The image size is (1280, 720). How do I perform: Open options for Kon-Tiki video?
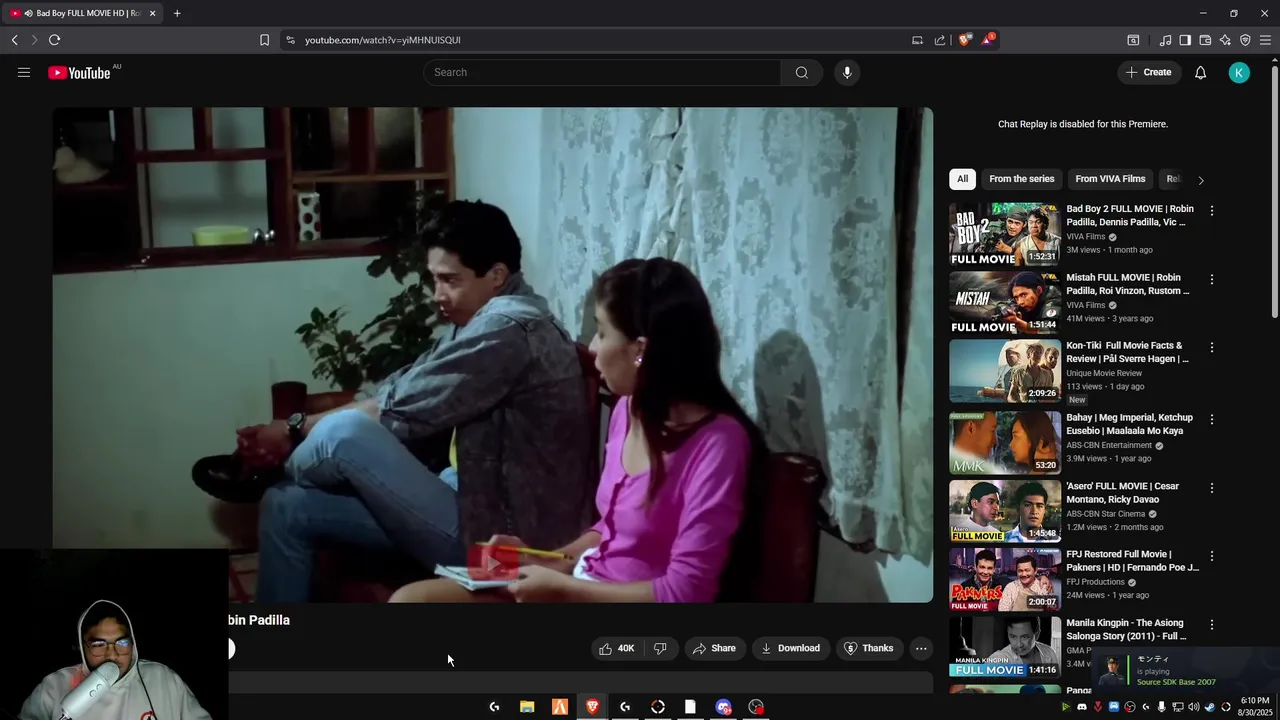pyautogui.click(x=1211, y=347)
